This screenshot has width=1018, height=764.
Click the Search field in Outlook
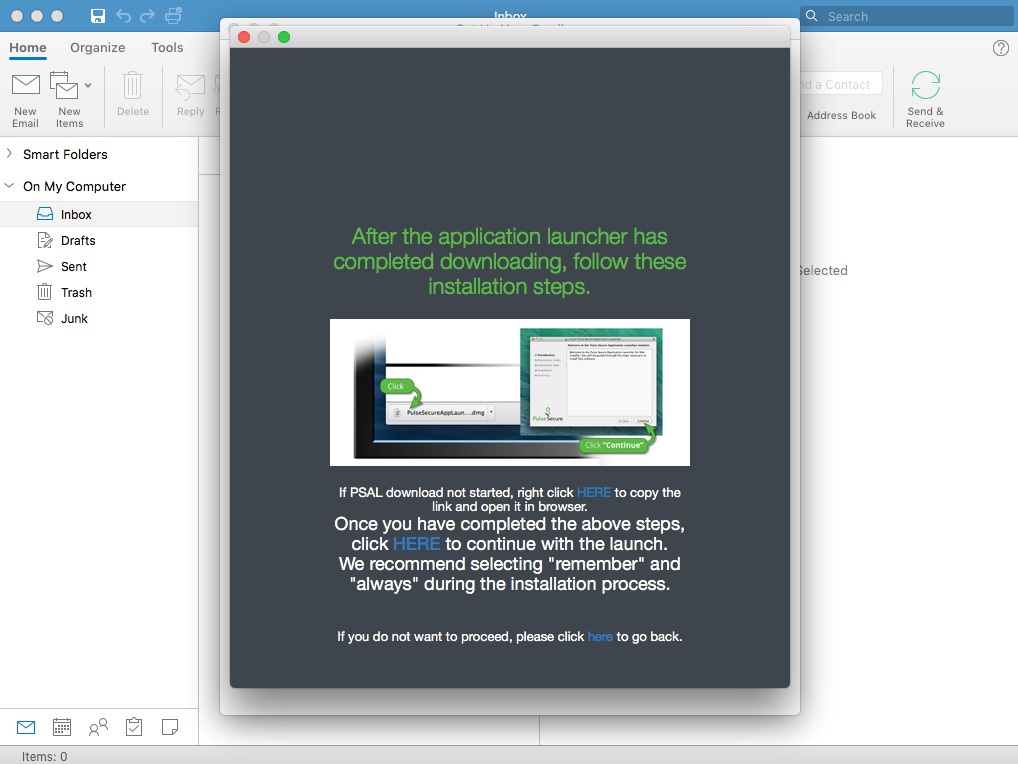pos(909,16)
